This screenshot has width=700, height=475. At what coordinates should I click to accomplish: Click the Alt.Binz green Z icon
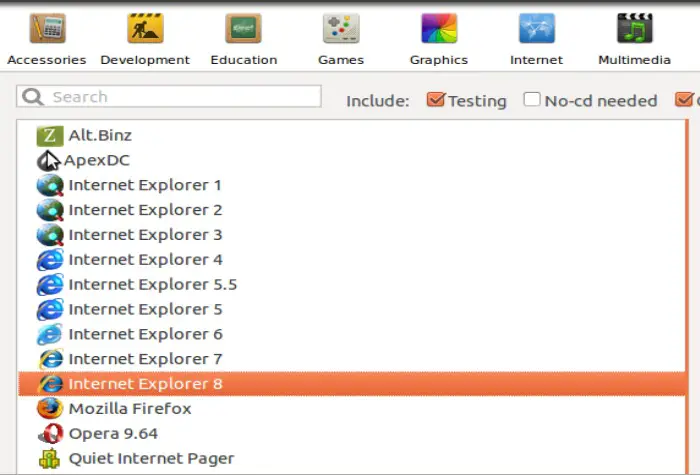pos(50,136)
